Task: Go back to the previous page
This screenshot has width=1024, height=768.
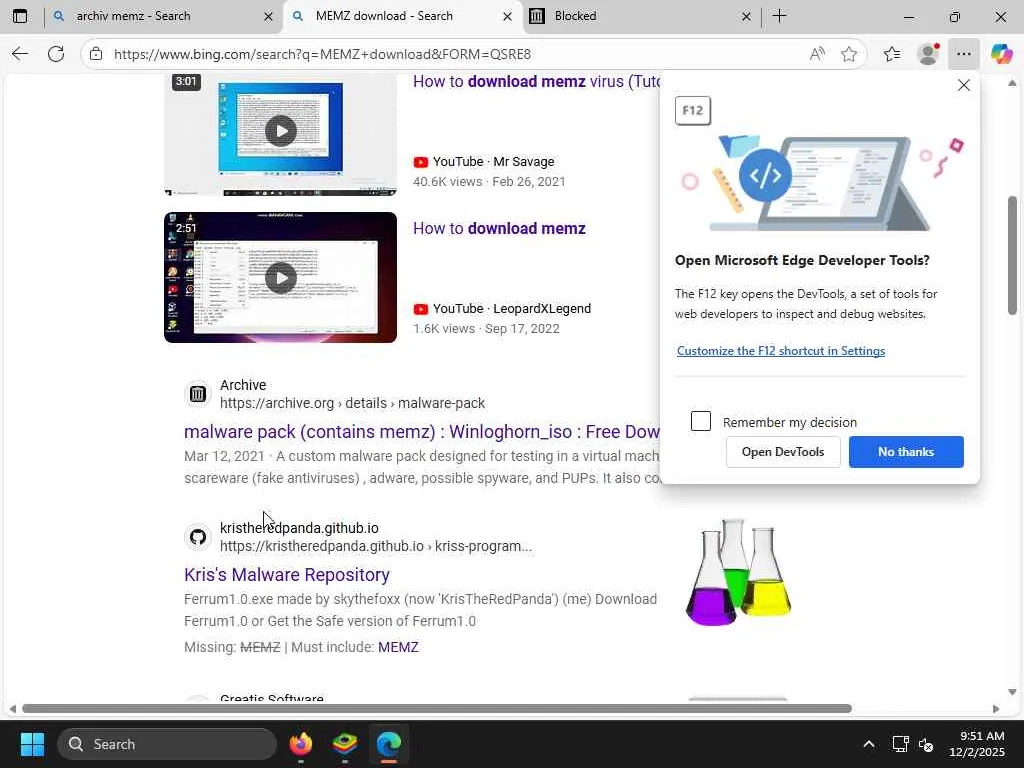Action: click(20, 54)
